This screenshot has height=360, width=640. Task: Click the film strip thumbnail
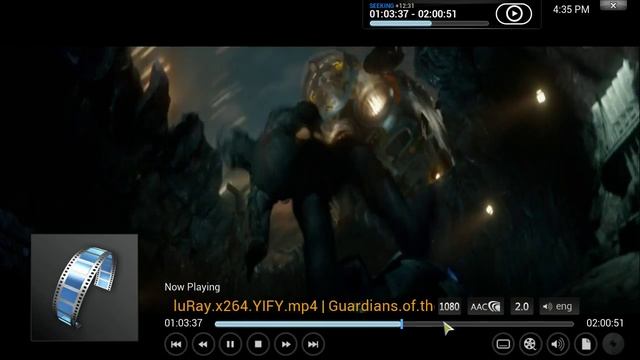click(84, 287)
